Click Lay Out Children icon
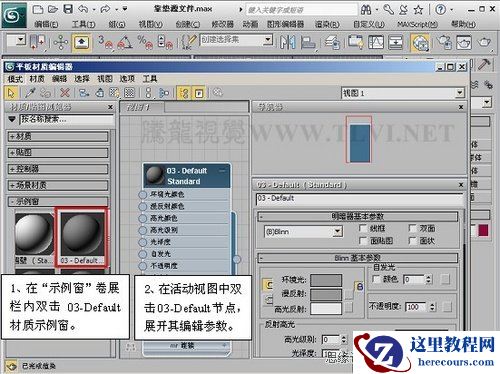This screenshot has width=500, height=374. point(164,93)
